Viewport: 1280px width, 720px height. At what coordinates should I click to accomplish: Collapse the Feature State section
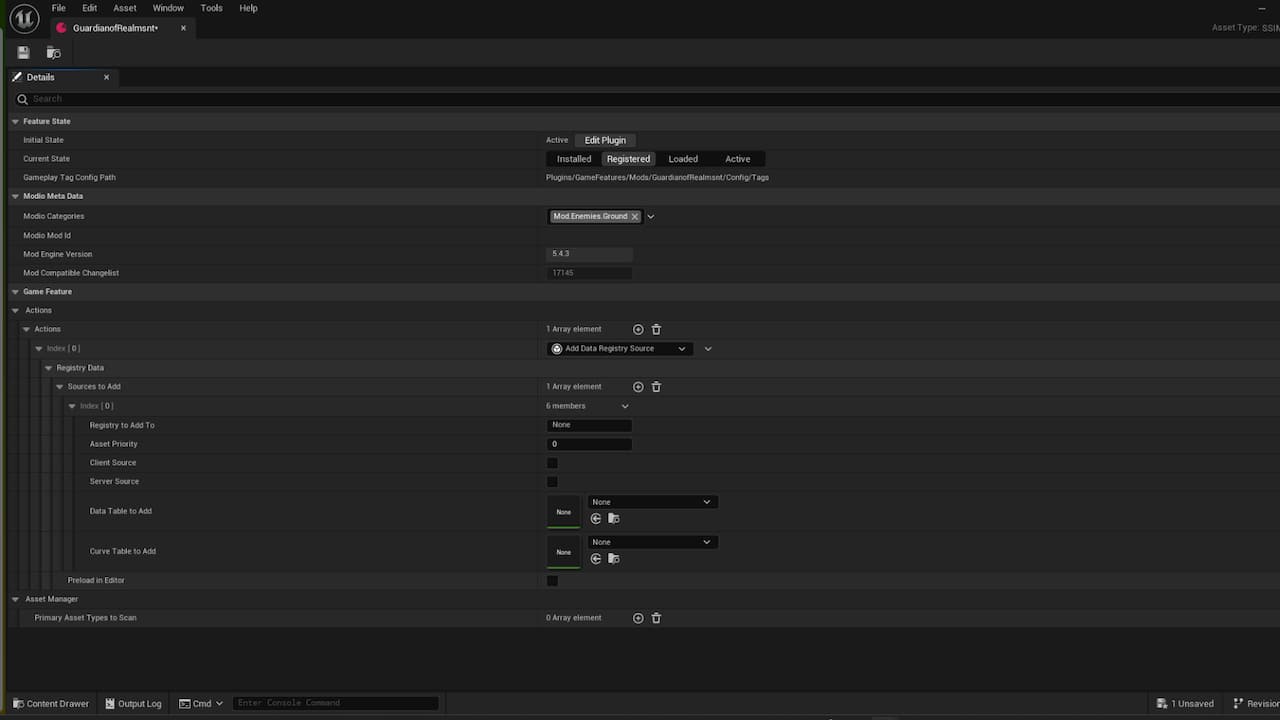click(15, 121)
